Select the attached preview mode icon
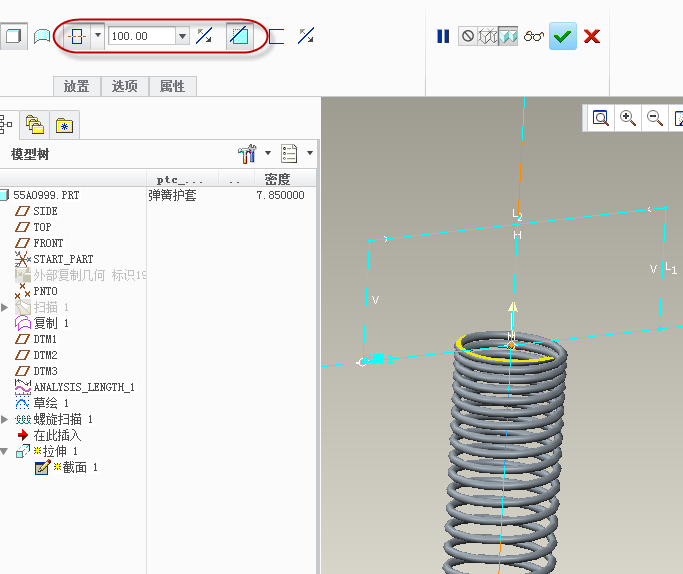 pyautogui.click(x=508, y=36)
